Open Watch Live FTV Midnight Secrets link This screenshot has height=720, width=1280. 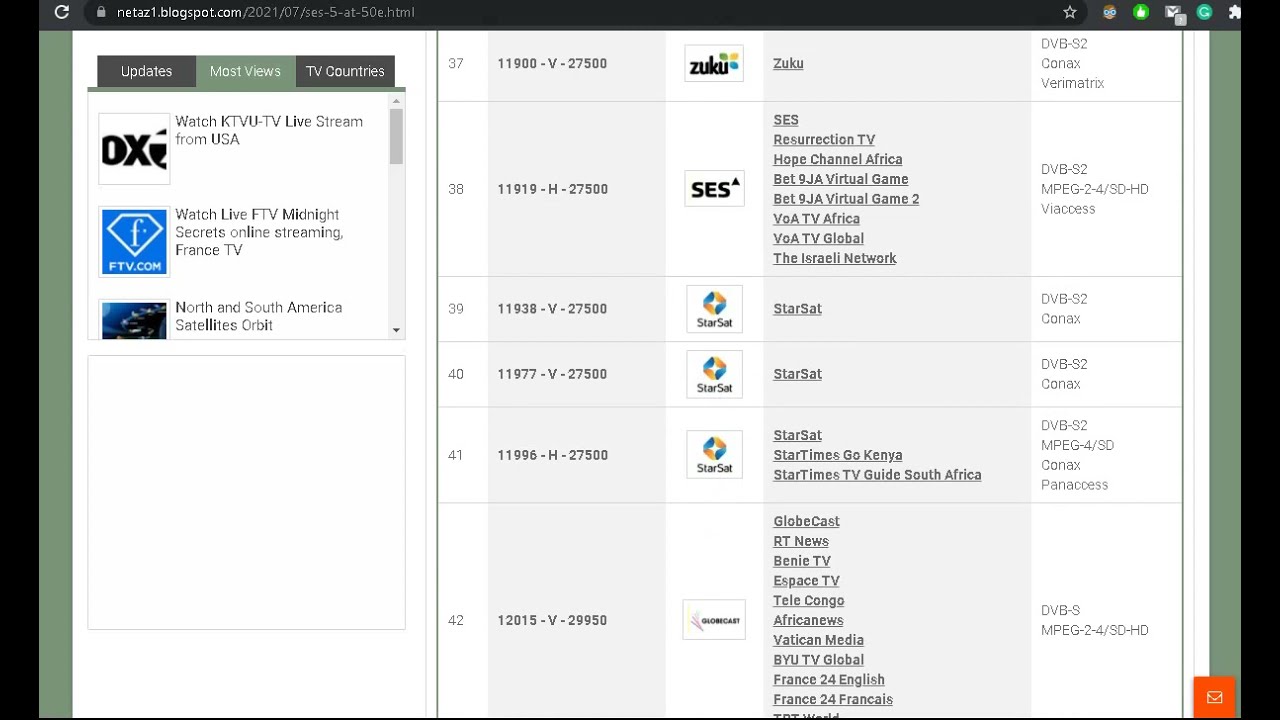[x=259, y=232]
